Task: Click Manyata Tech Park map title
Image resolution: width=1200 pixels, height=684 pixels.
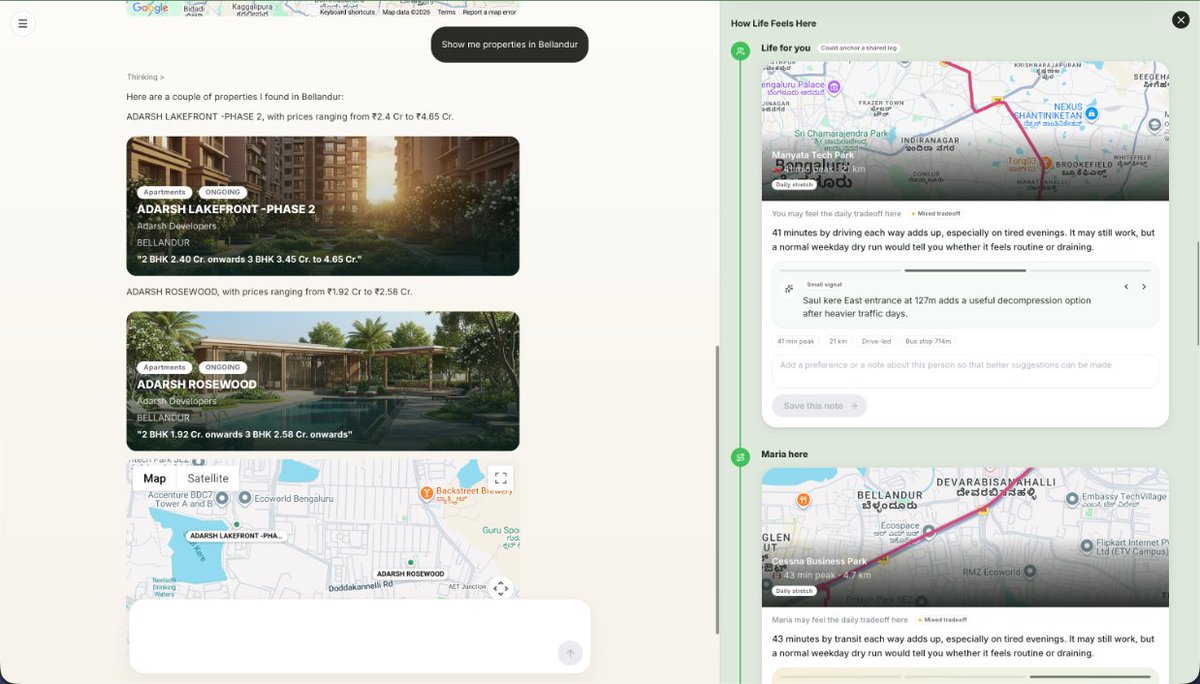Action: (x=813, y=155)
